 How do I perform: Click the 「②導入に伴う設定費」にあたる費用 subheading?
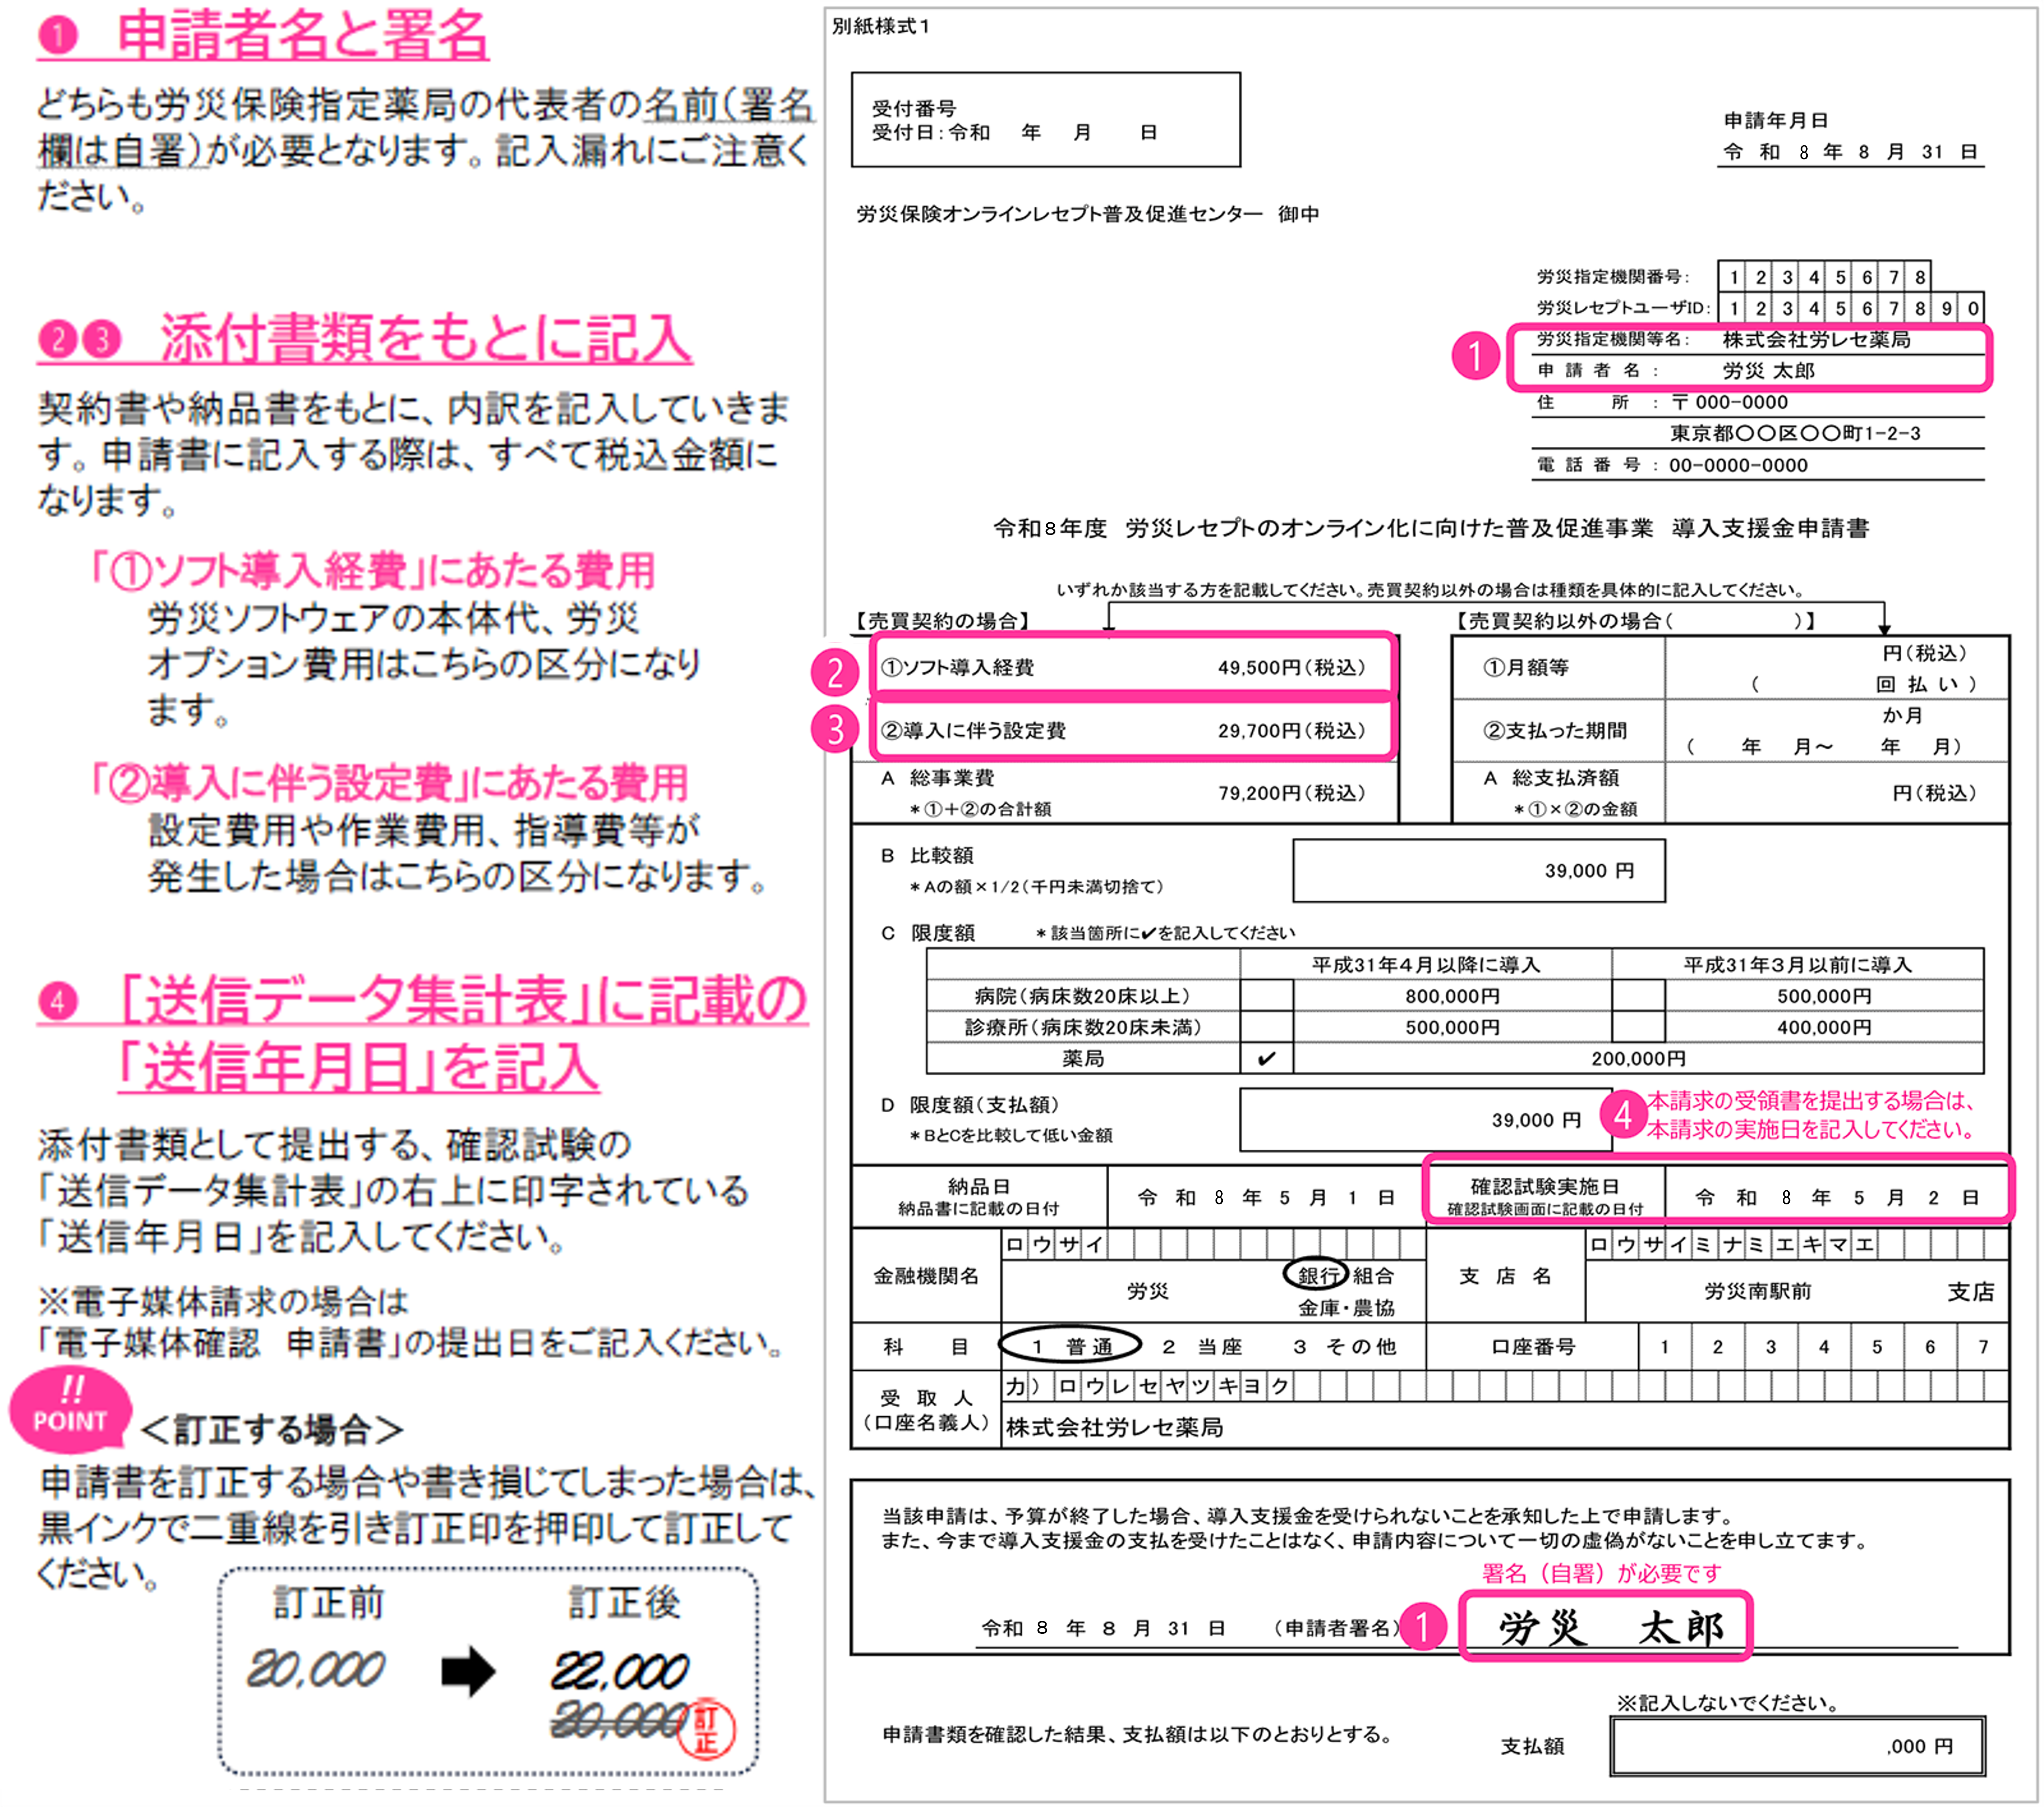tap(389, 783)
